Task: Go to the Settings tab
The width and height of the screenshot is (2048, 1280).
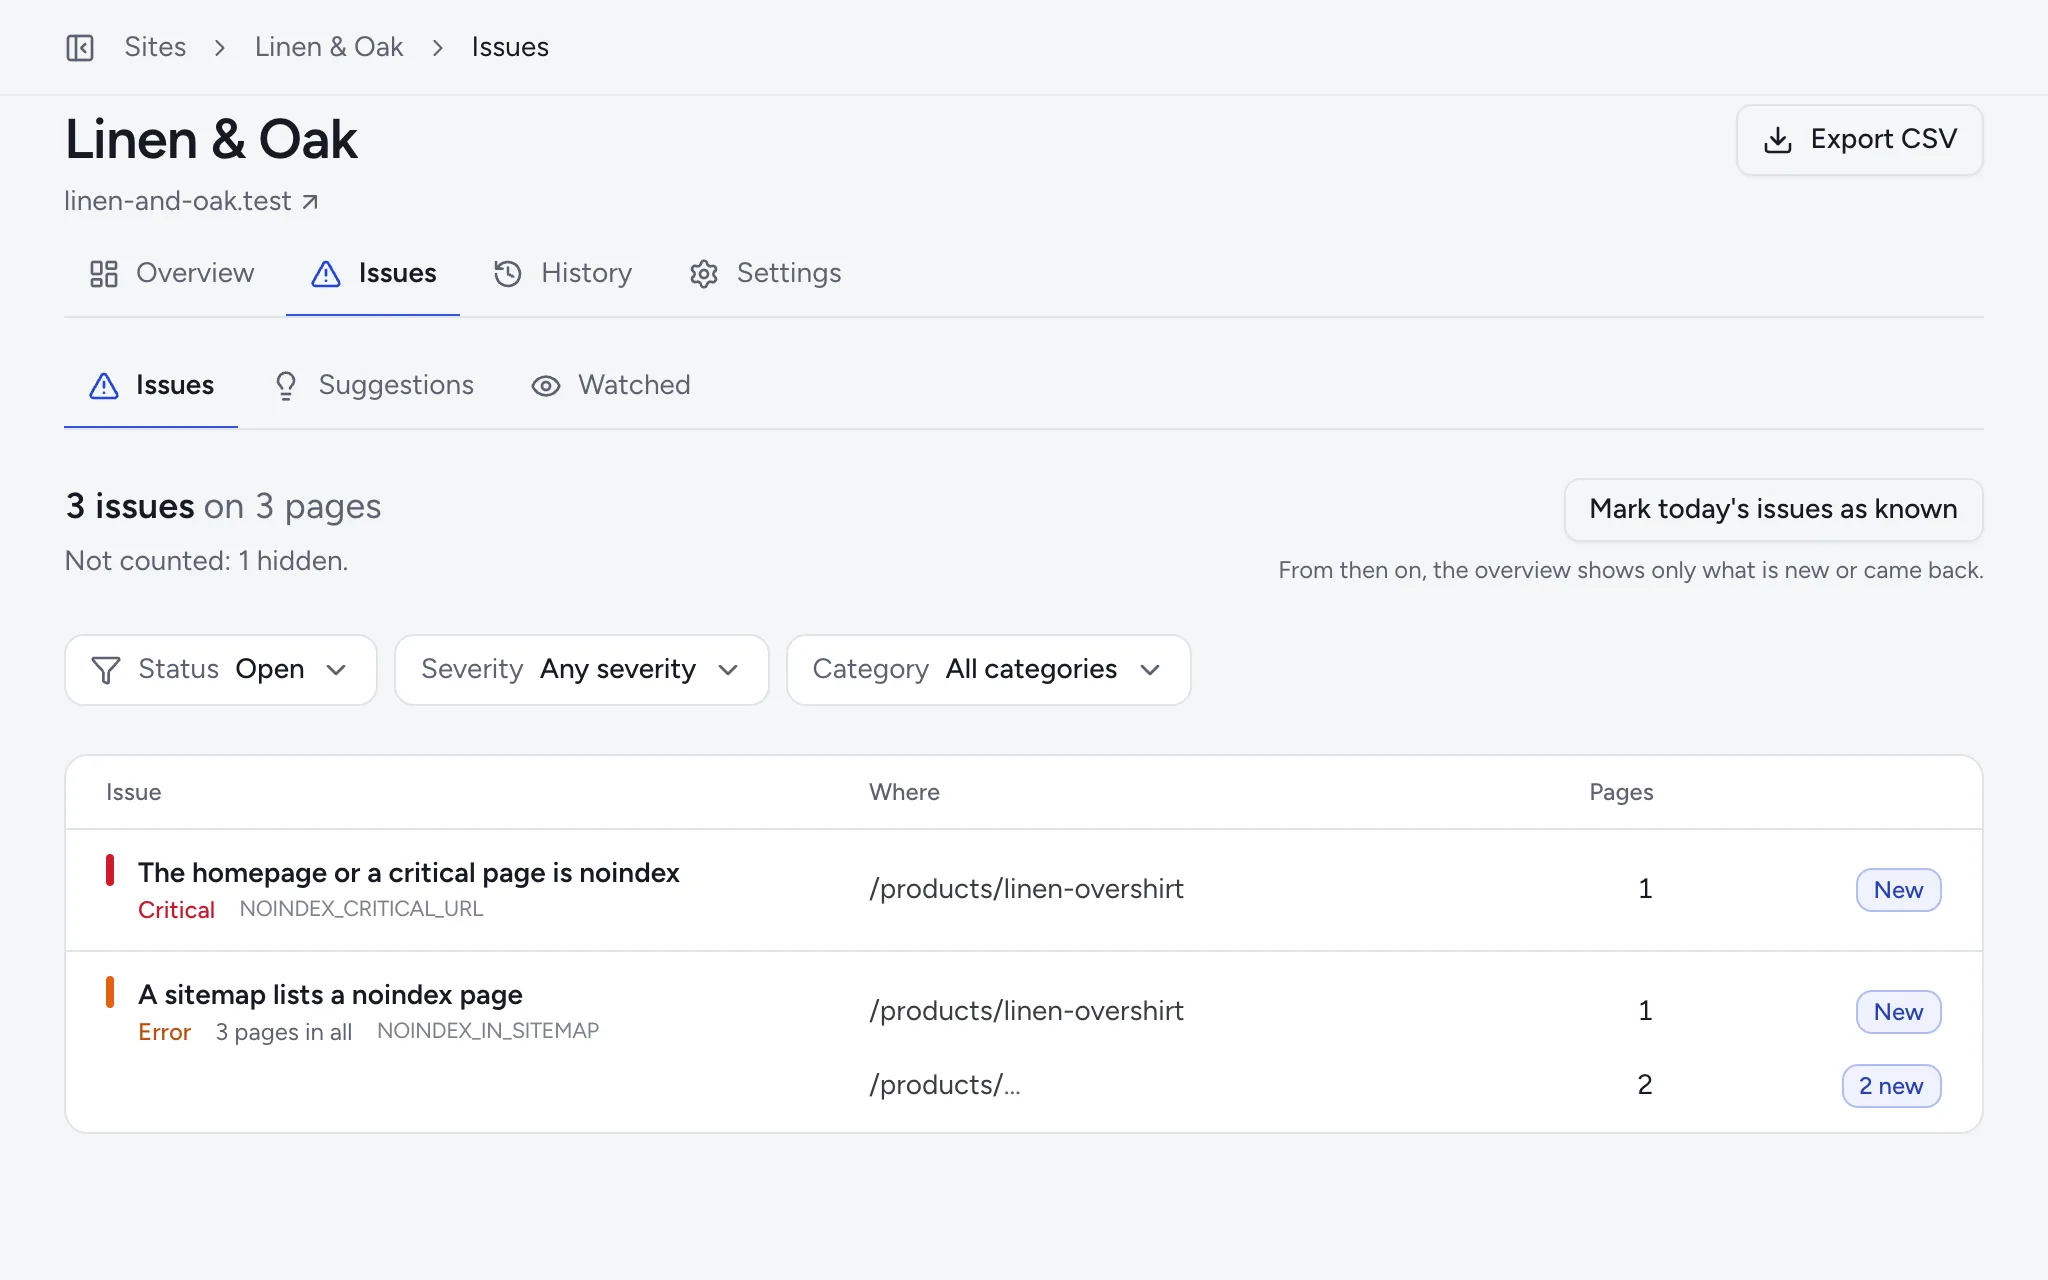Action: pos(765,274)
